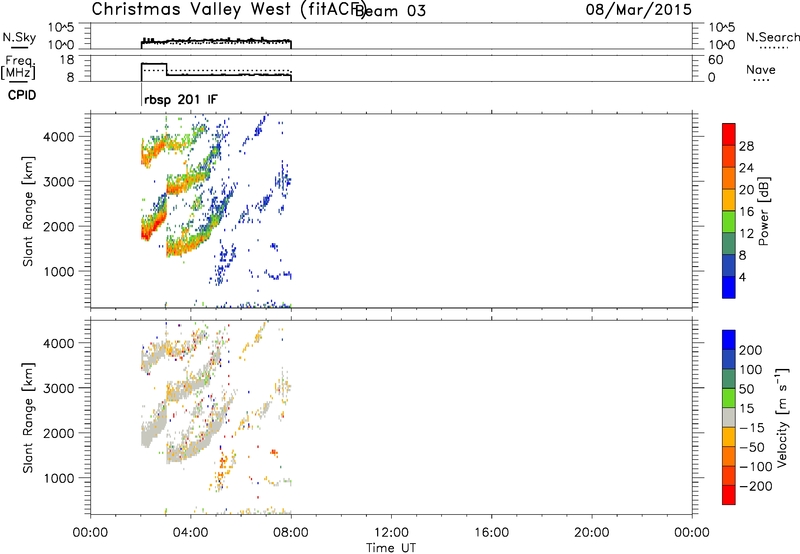Click the noise trace in the N.Sky panel
This screenshot has height=554, width=800.
[216, 41]
